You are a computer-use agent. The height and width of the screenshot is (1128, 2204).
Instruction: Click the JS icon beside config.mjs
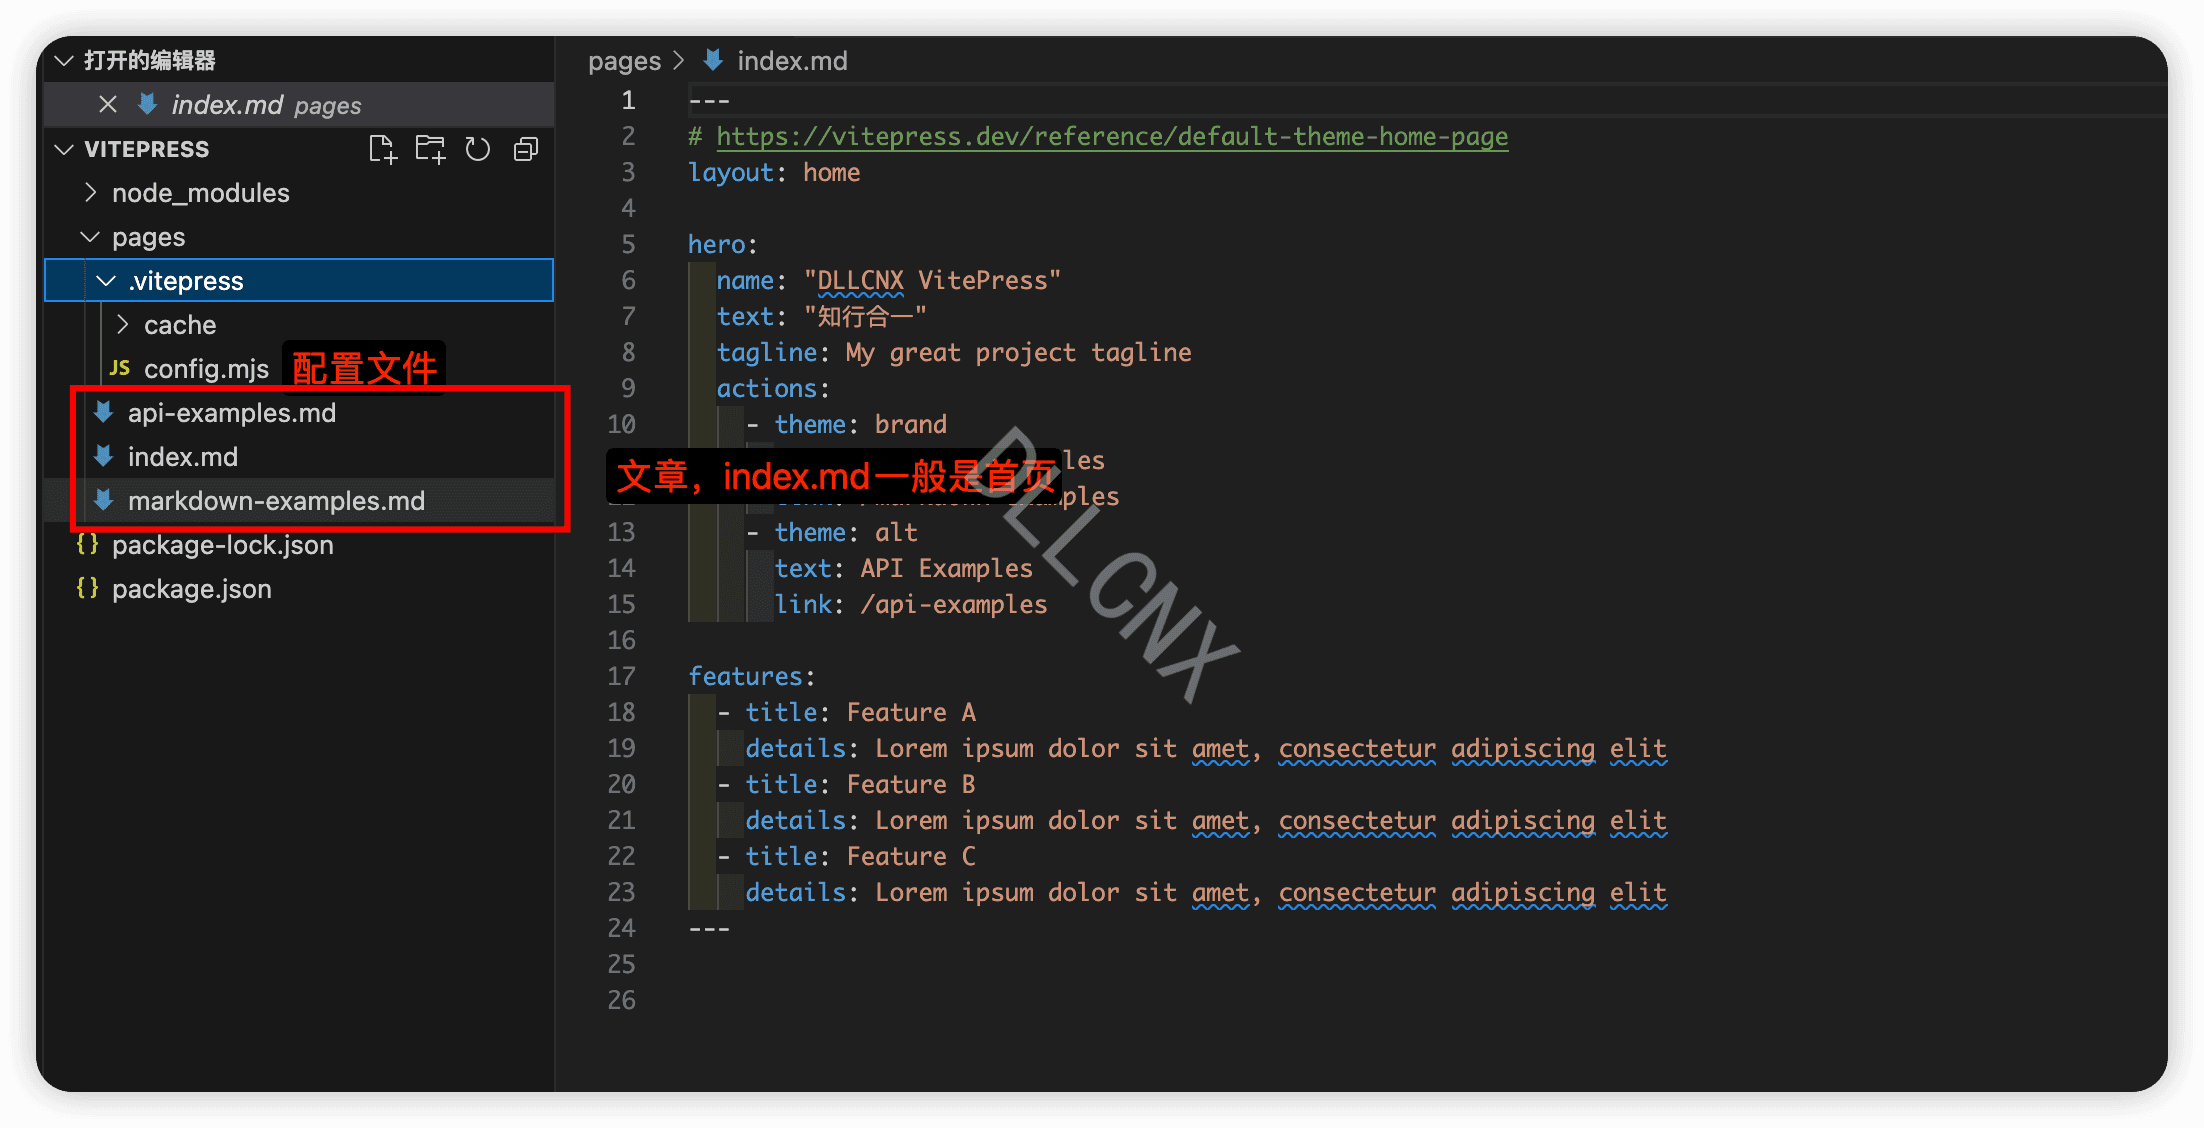click(120, 368)
